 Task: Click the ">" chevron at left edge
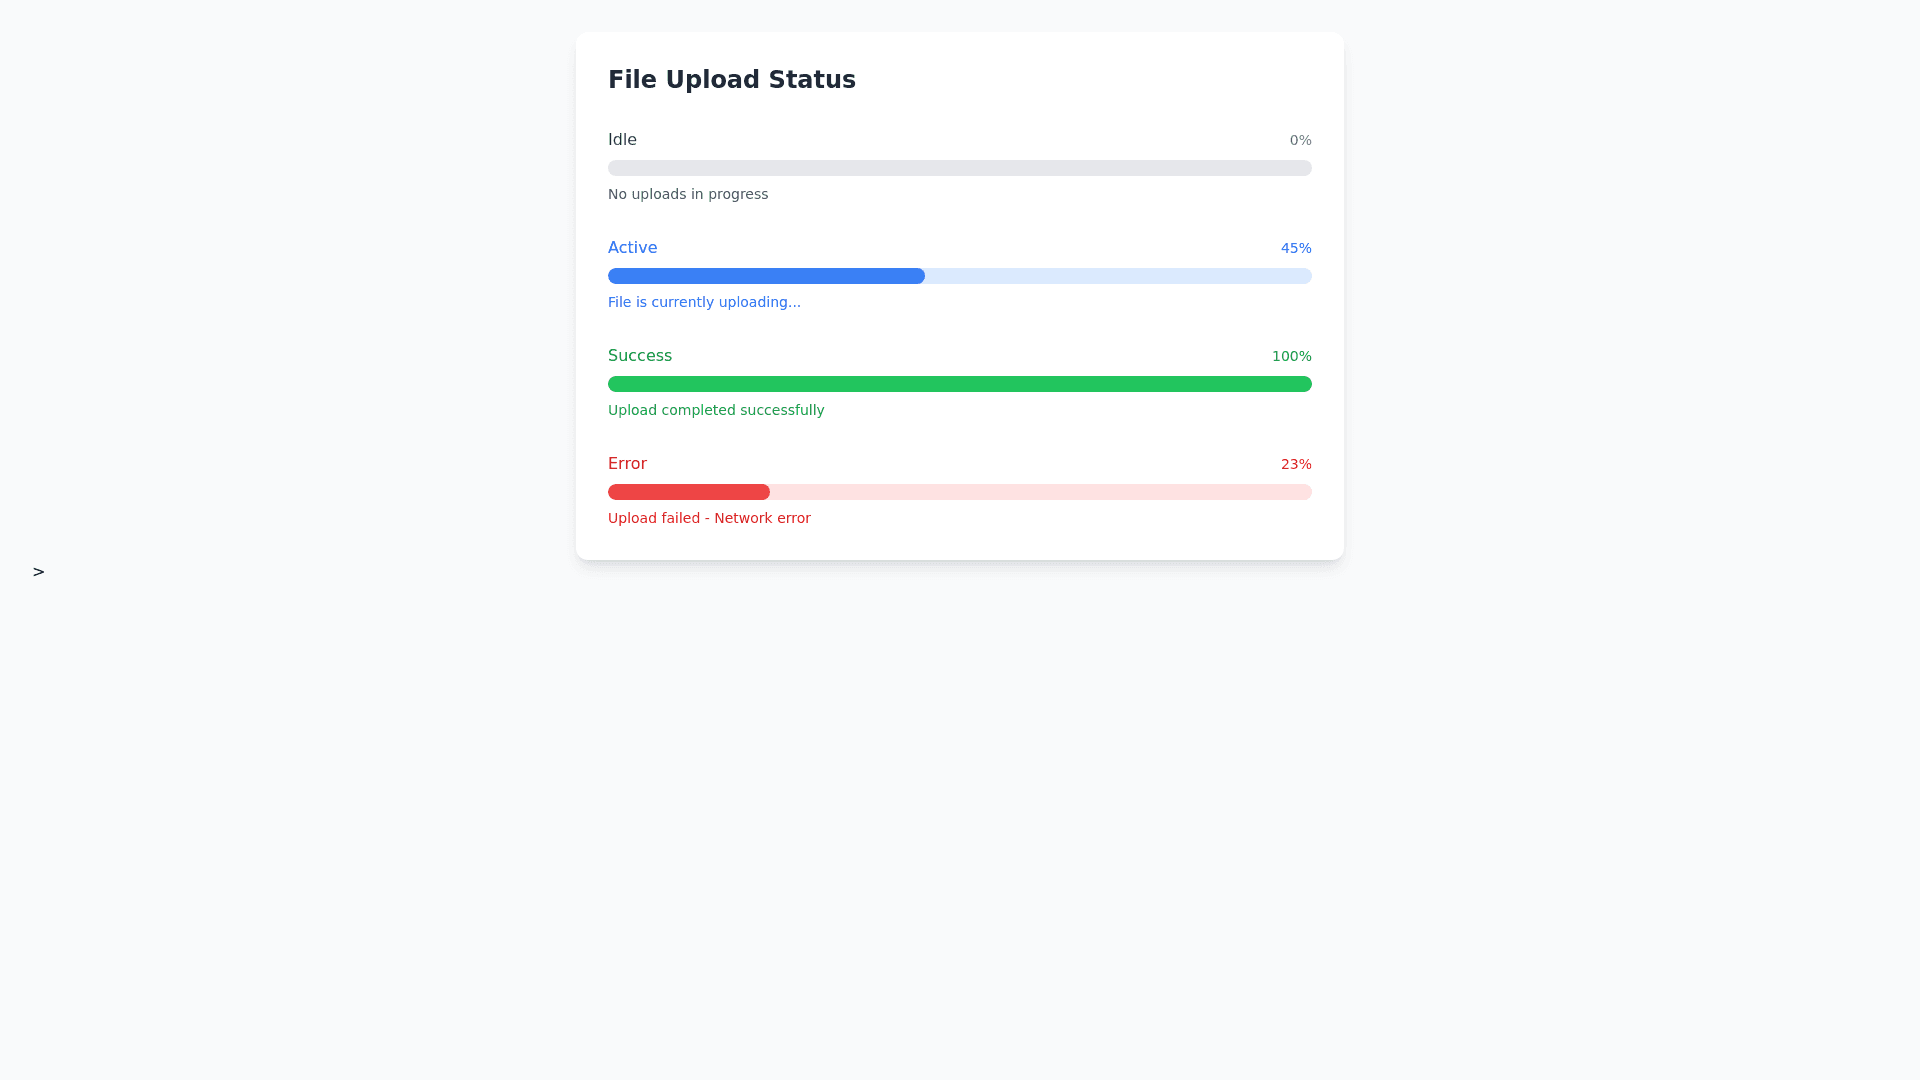tap(38, 572)
